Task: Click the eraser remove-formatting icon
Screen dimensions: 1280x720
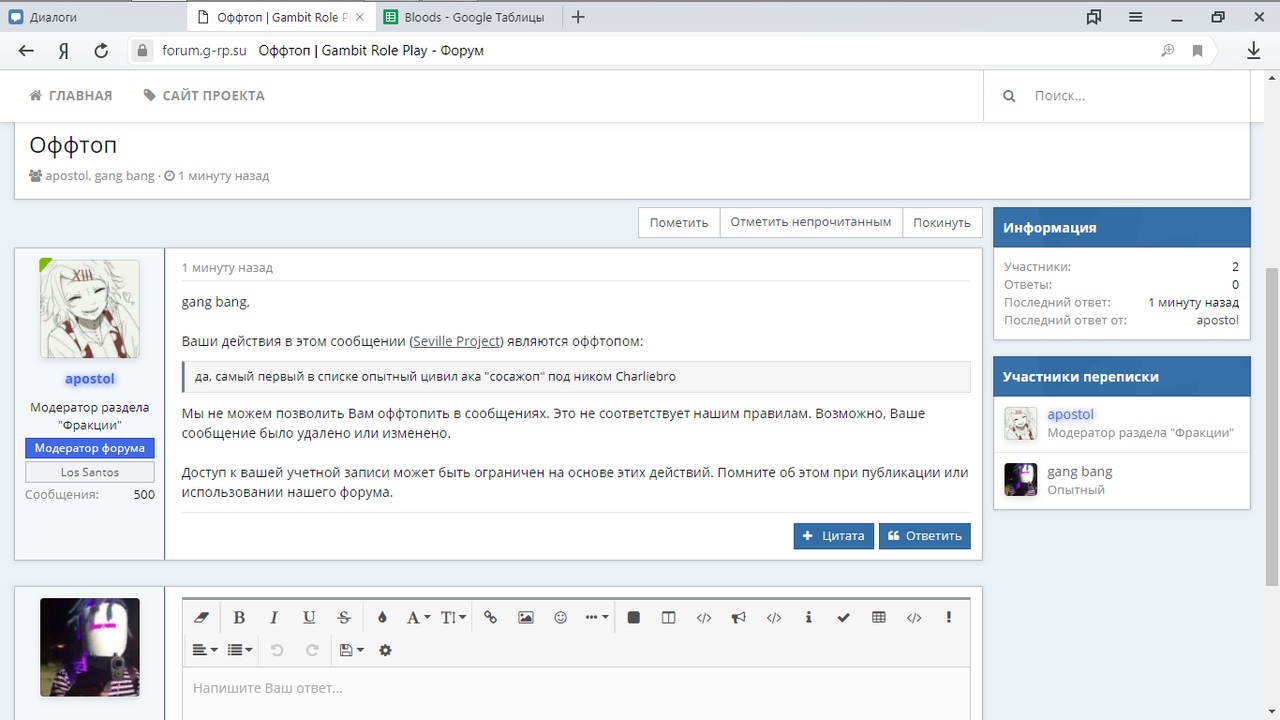Action: (x=201, y=618)
